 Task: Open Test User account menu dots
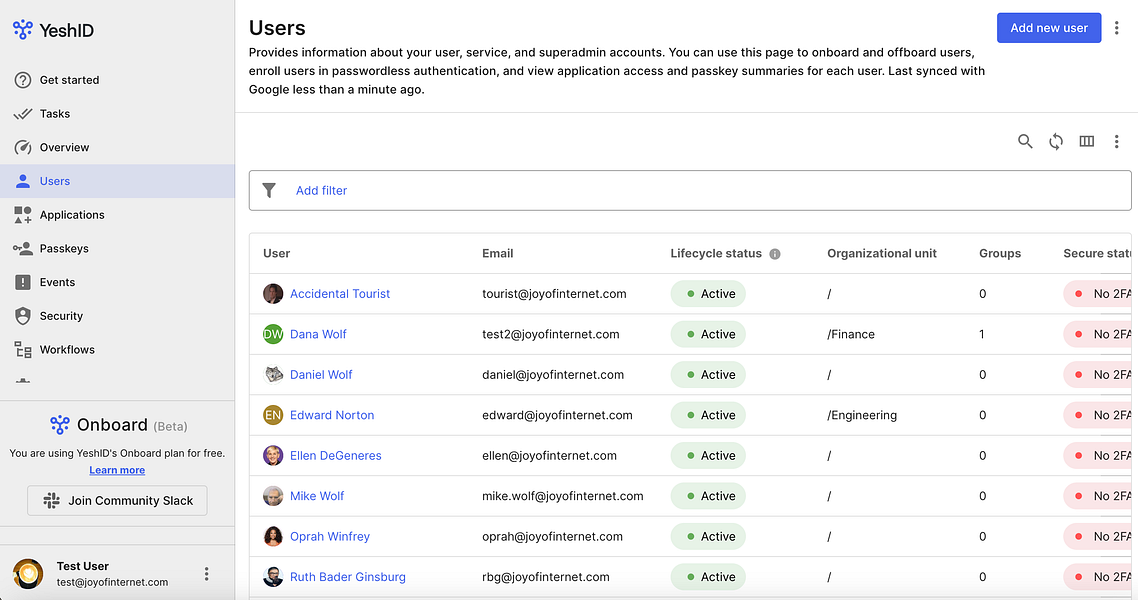pos(207,574)
